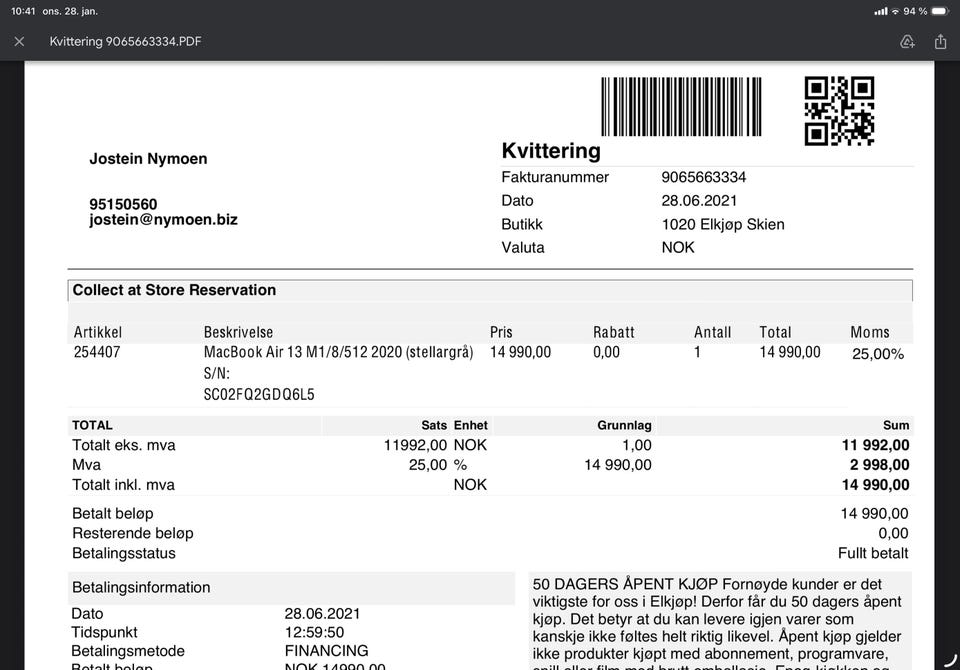Tap the MacBook Air 13 description
Viewport: 960px width, 670px height.
338,352
